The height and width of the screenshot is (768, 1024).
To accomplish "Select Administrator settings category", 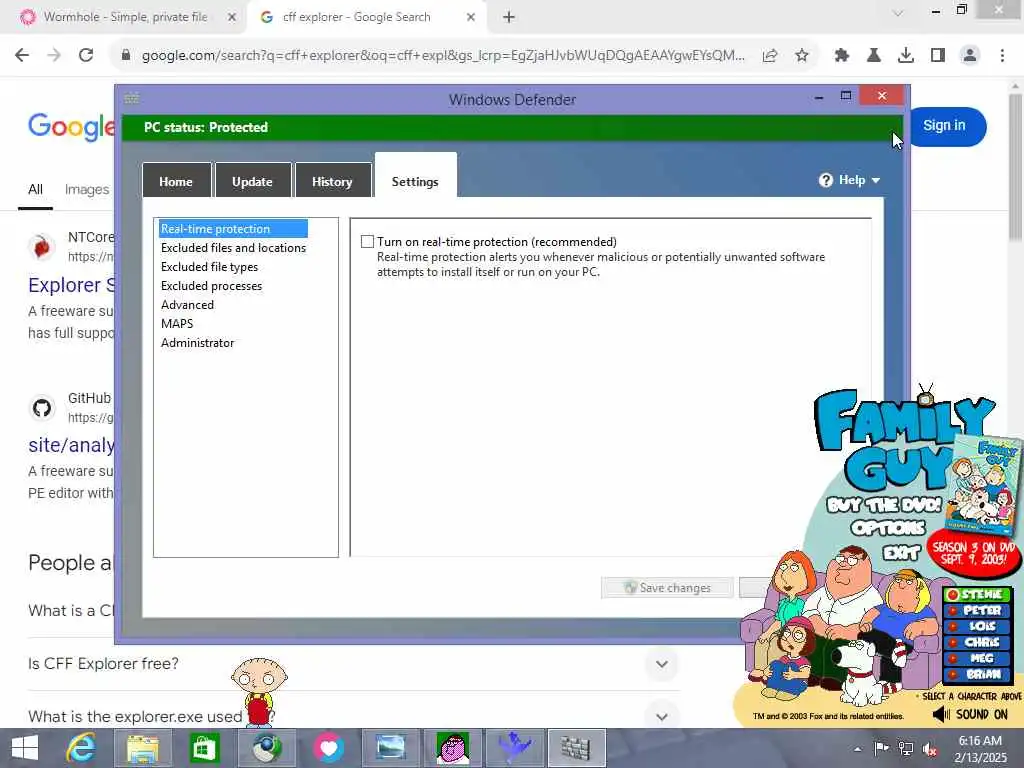I will point(197,342).
